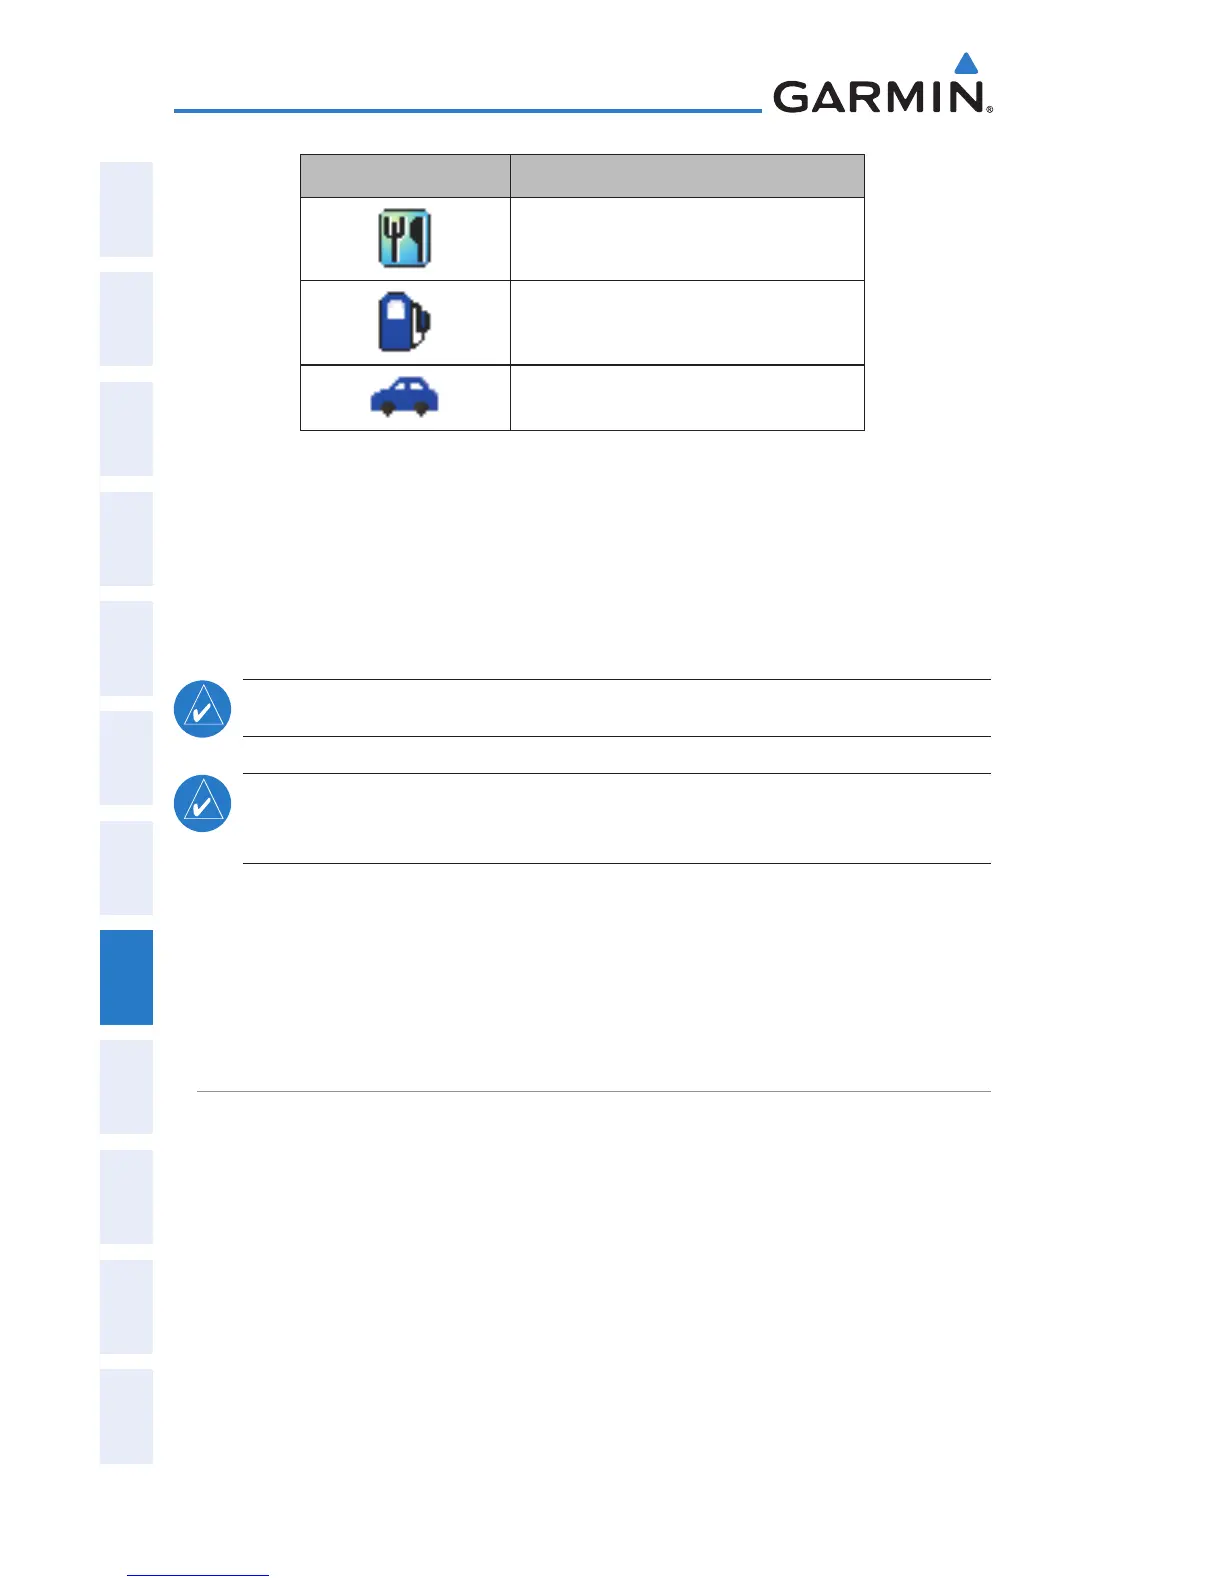
Task: Click the gray header cell above the icons
Action: point(405,176)
